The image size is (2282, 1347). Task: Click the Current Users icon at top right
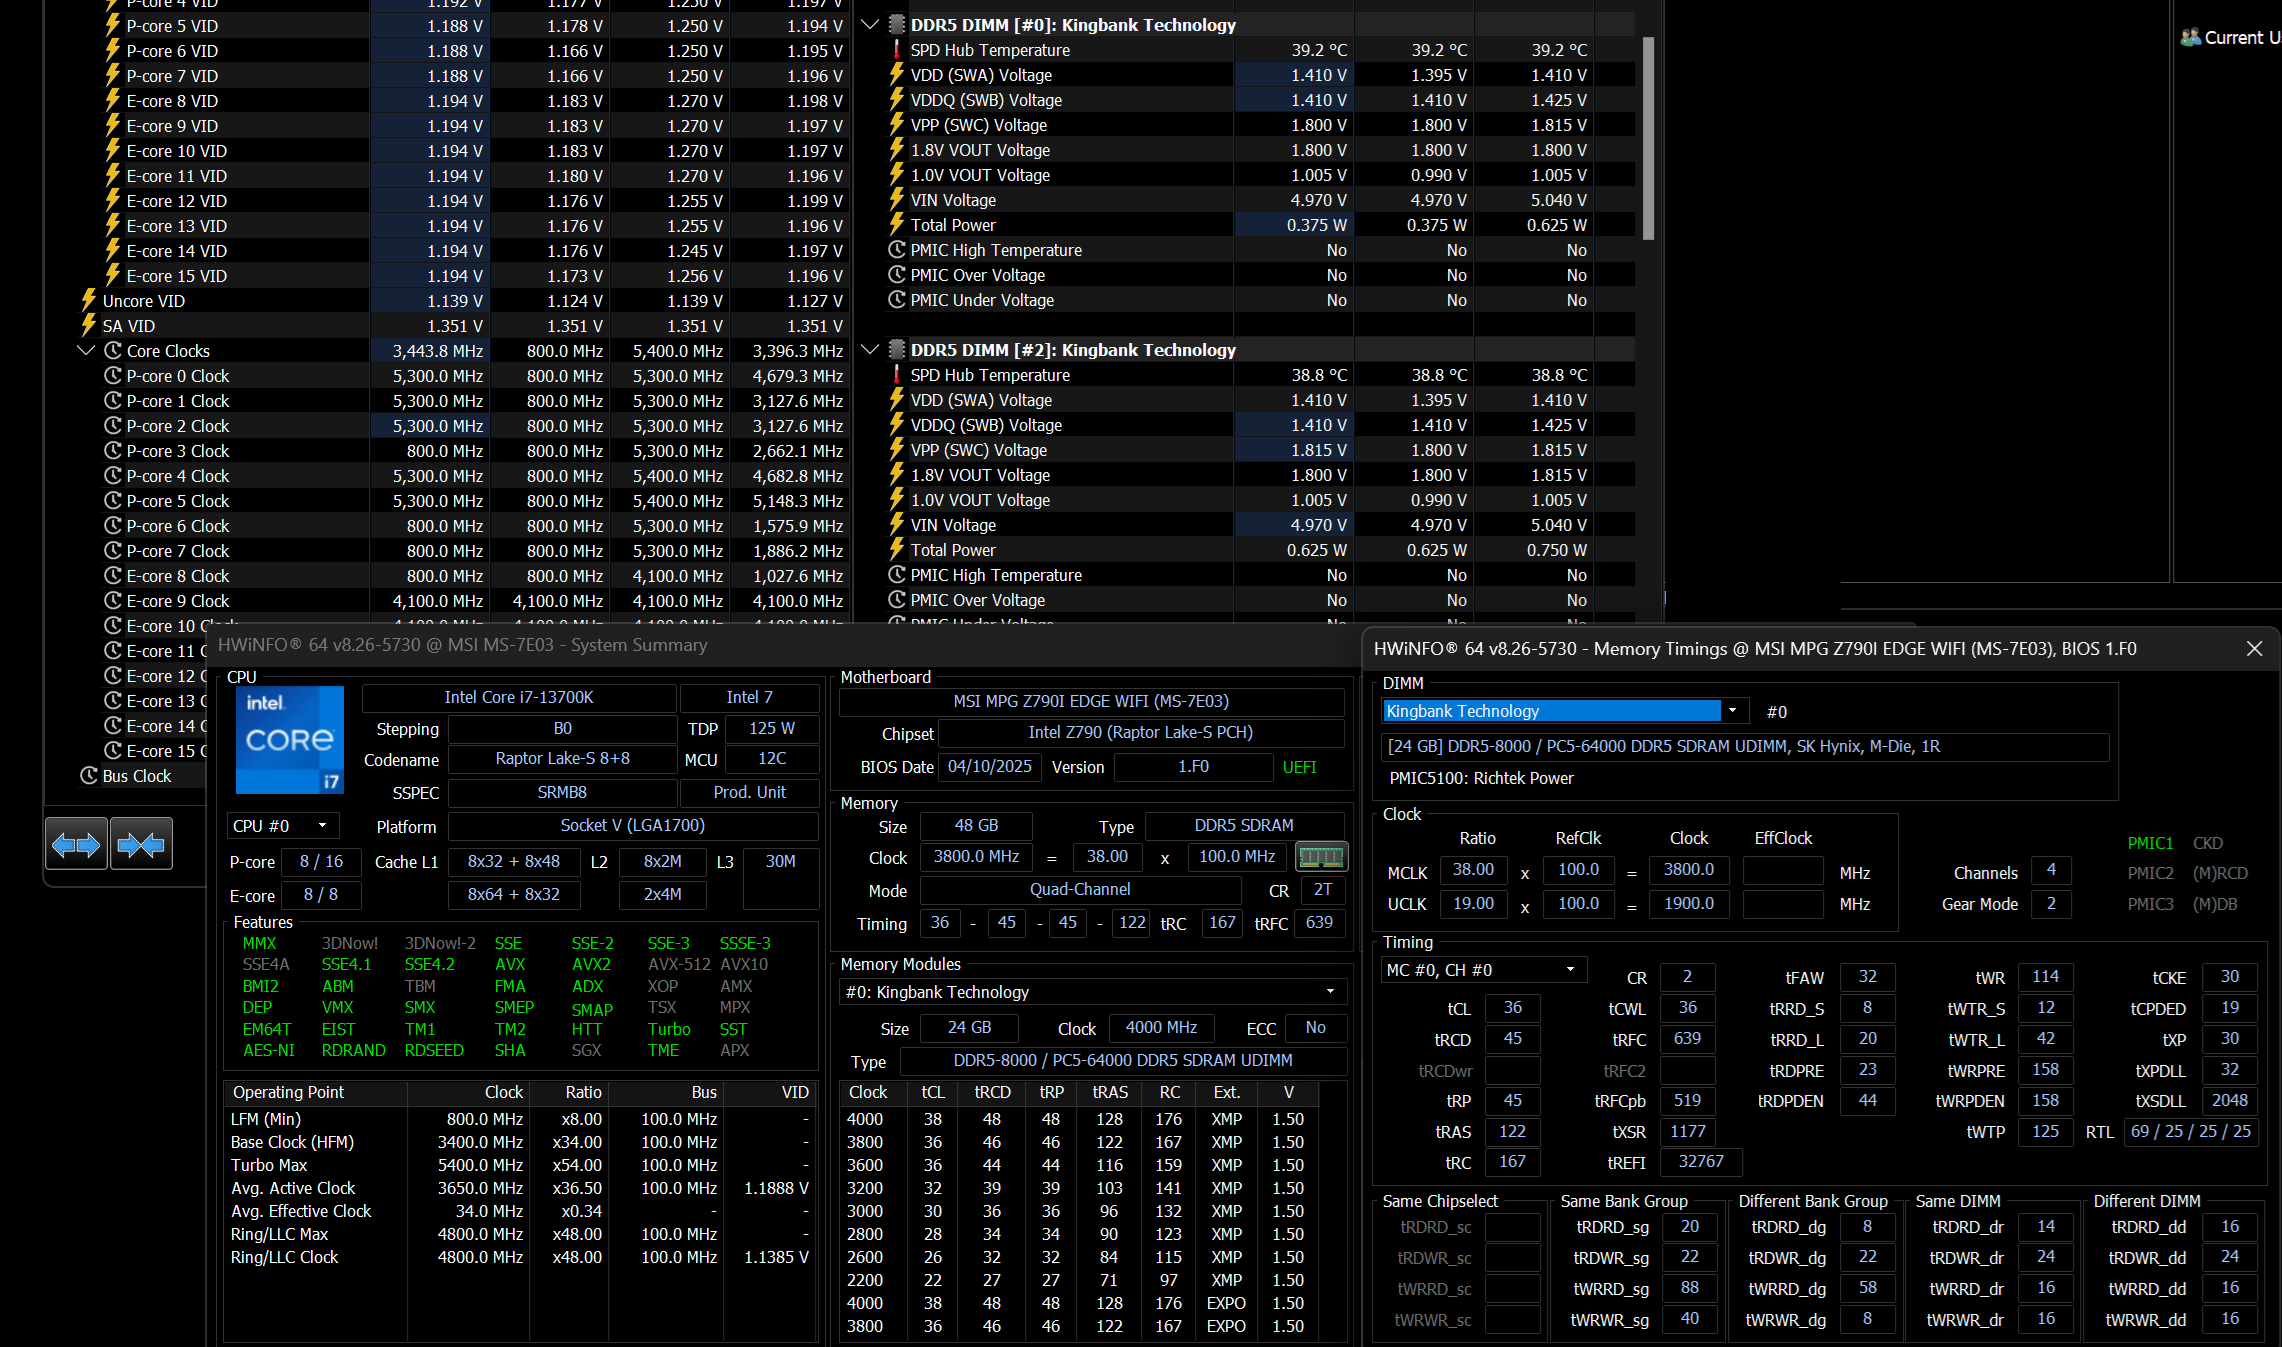coord(2190,37)
